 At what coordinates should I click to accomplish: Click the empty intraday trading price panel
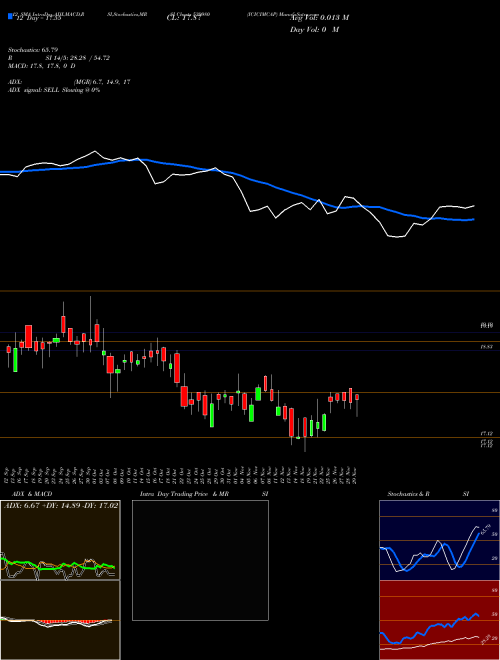click(200, 560)
